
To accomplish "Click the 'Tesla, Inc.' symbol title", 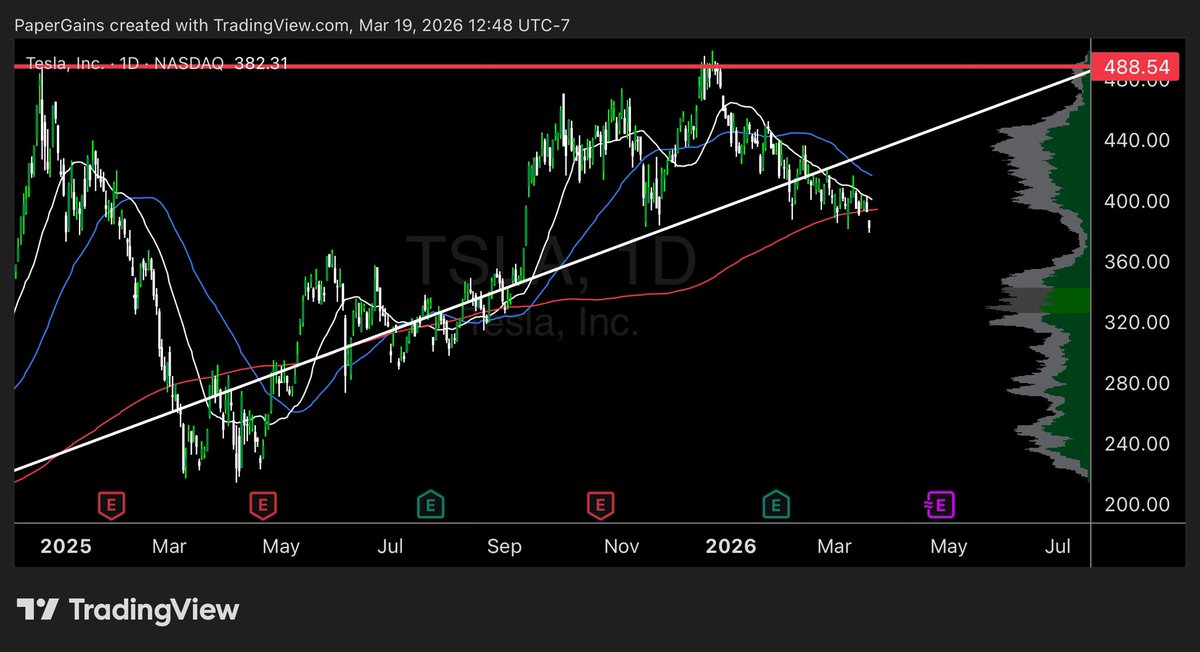I will coord(64,63).
